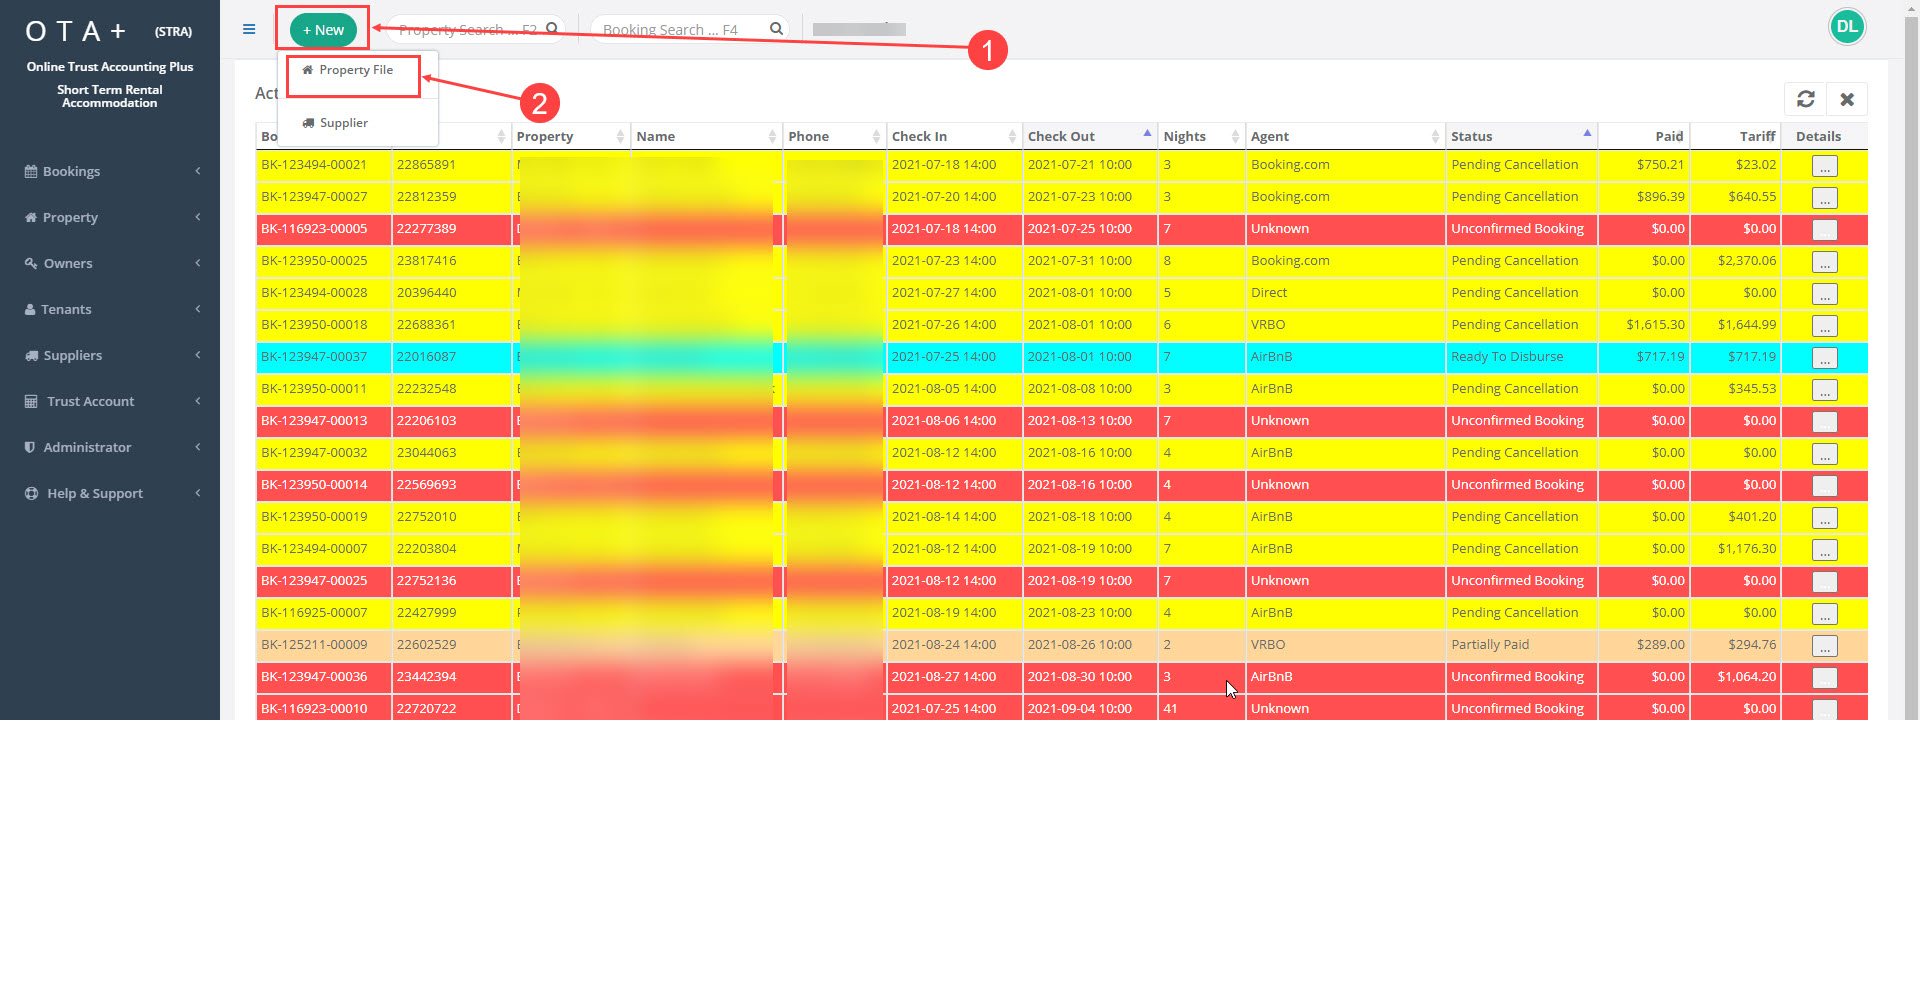Expand the Property sidebar menu
Viewport: 1920px width, 1007px height.
point(110,217)
